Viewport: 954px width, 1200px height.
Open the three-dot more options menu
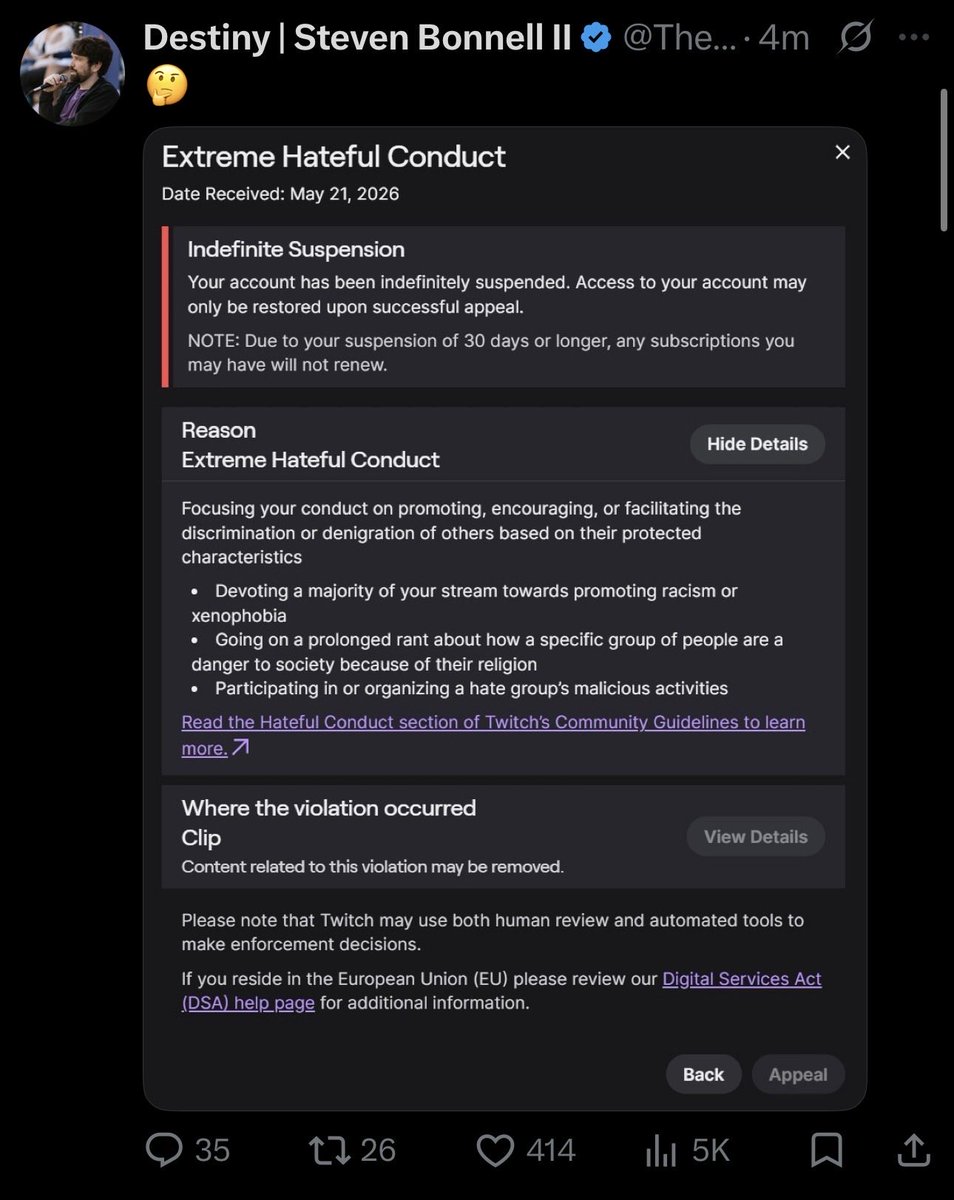[x=914, y=39]
